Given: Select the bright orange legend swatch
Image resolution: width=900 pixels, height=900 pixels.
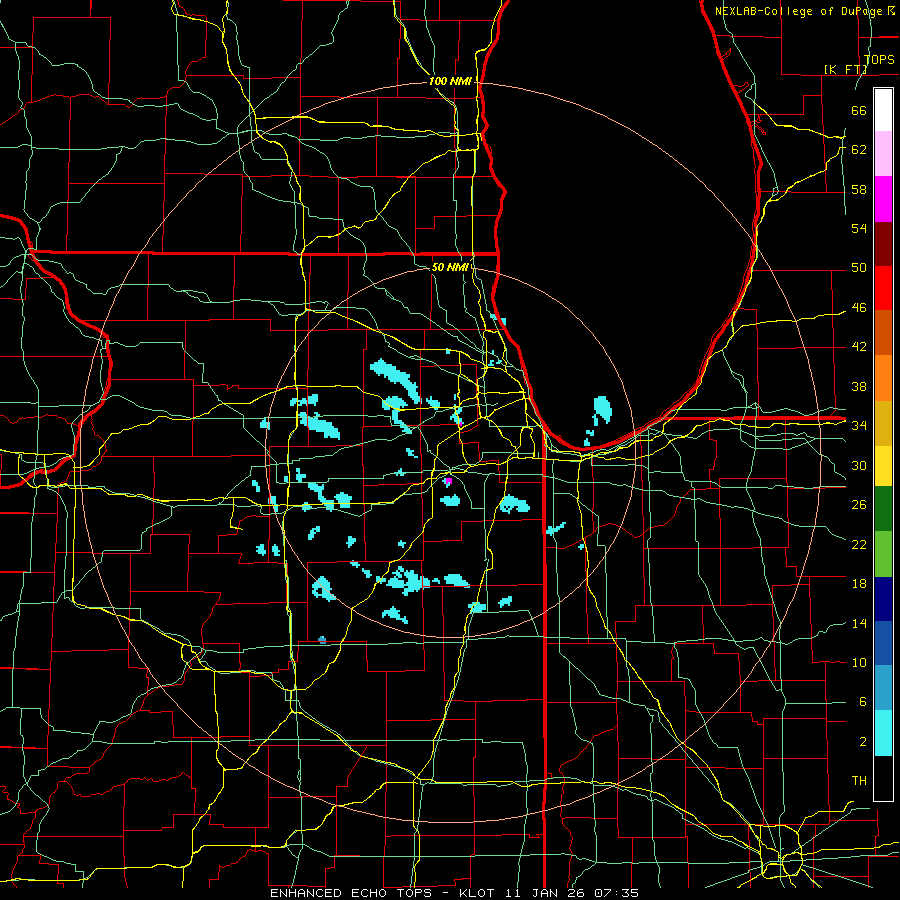Looking at the screenshot, I should 883,378.
